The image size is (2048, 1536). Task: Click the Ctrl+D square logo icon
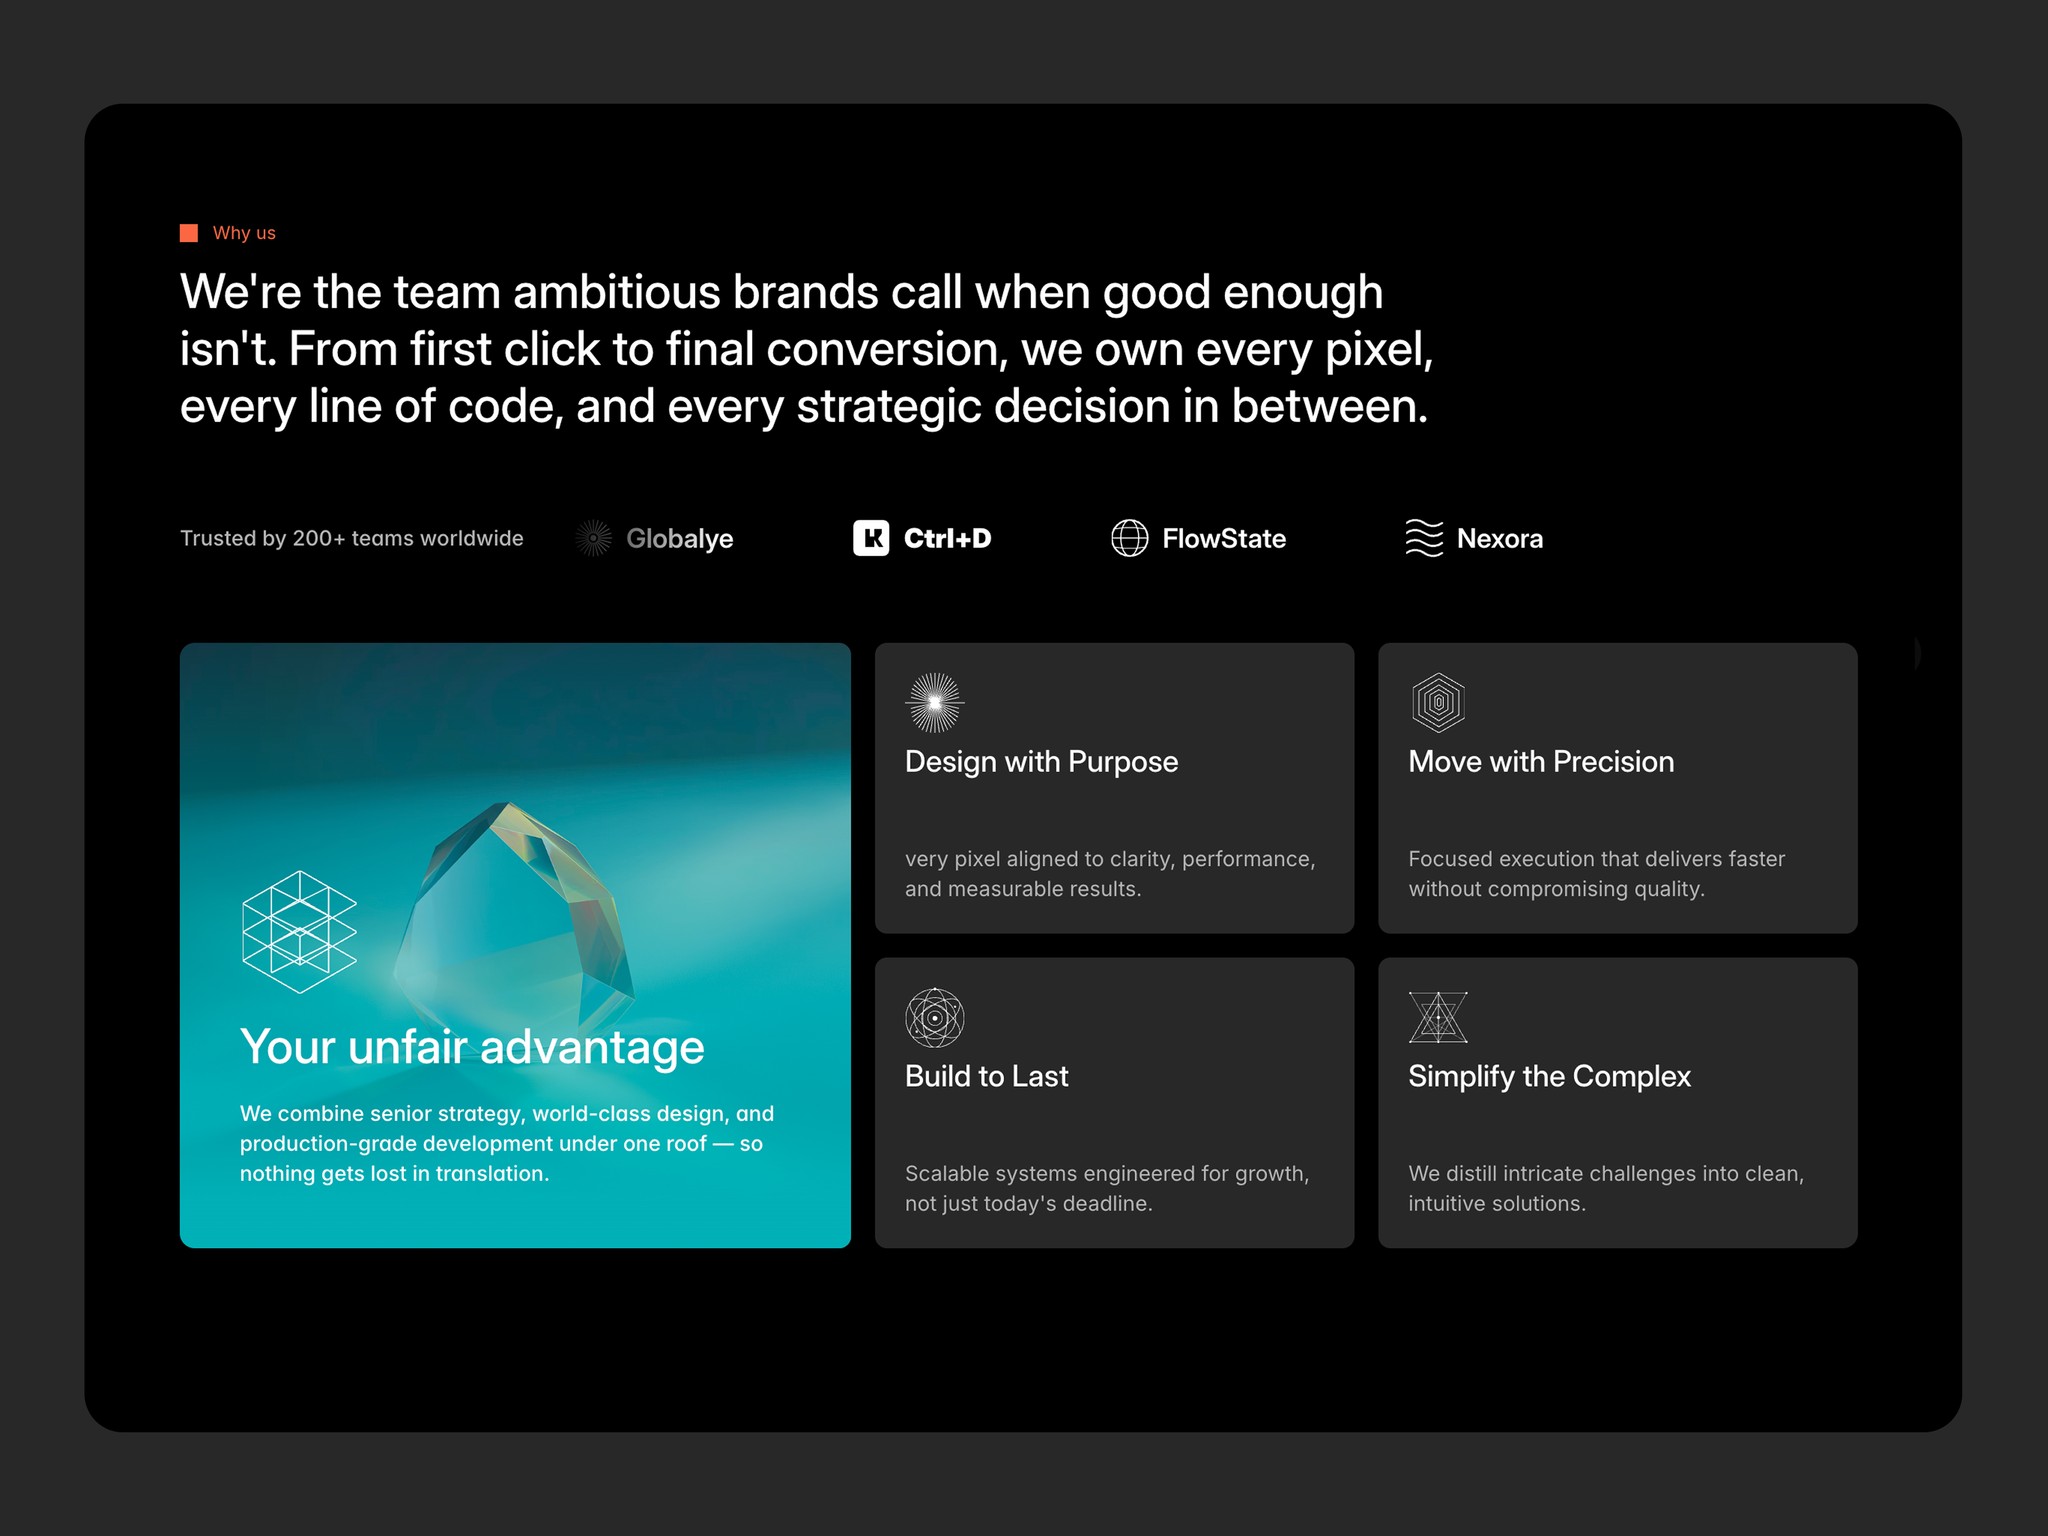pos(871,538)
